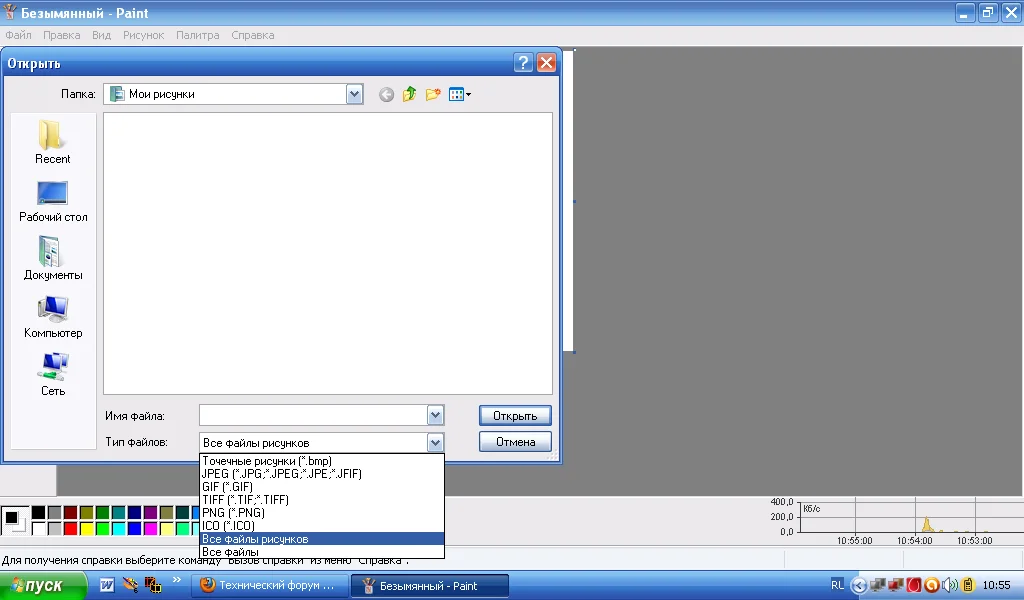This screenshot has width=1024, height=600.
Task: Click into the Имя файла text field
Action: tap(313, 415)
